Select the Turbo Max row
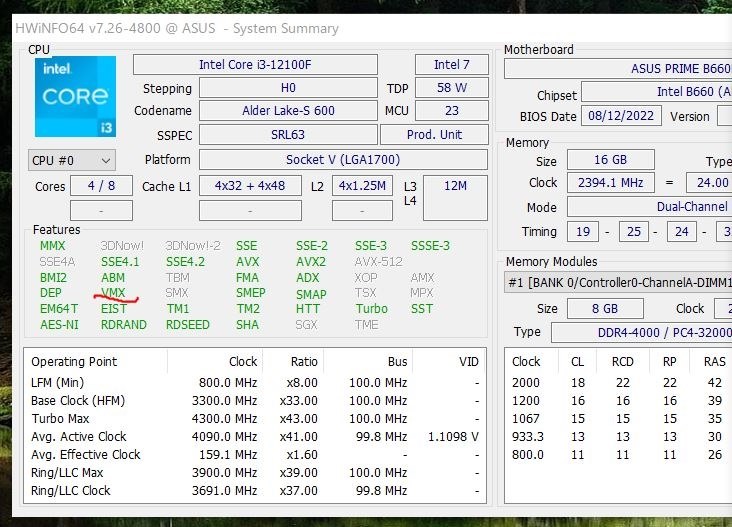The height and width of the screenshot is (527, 732). 255,419
